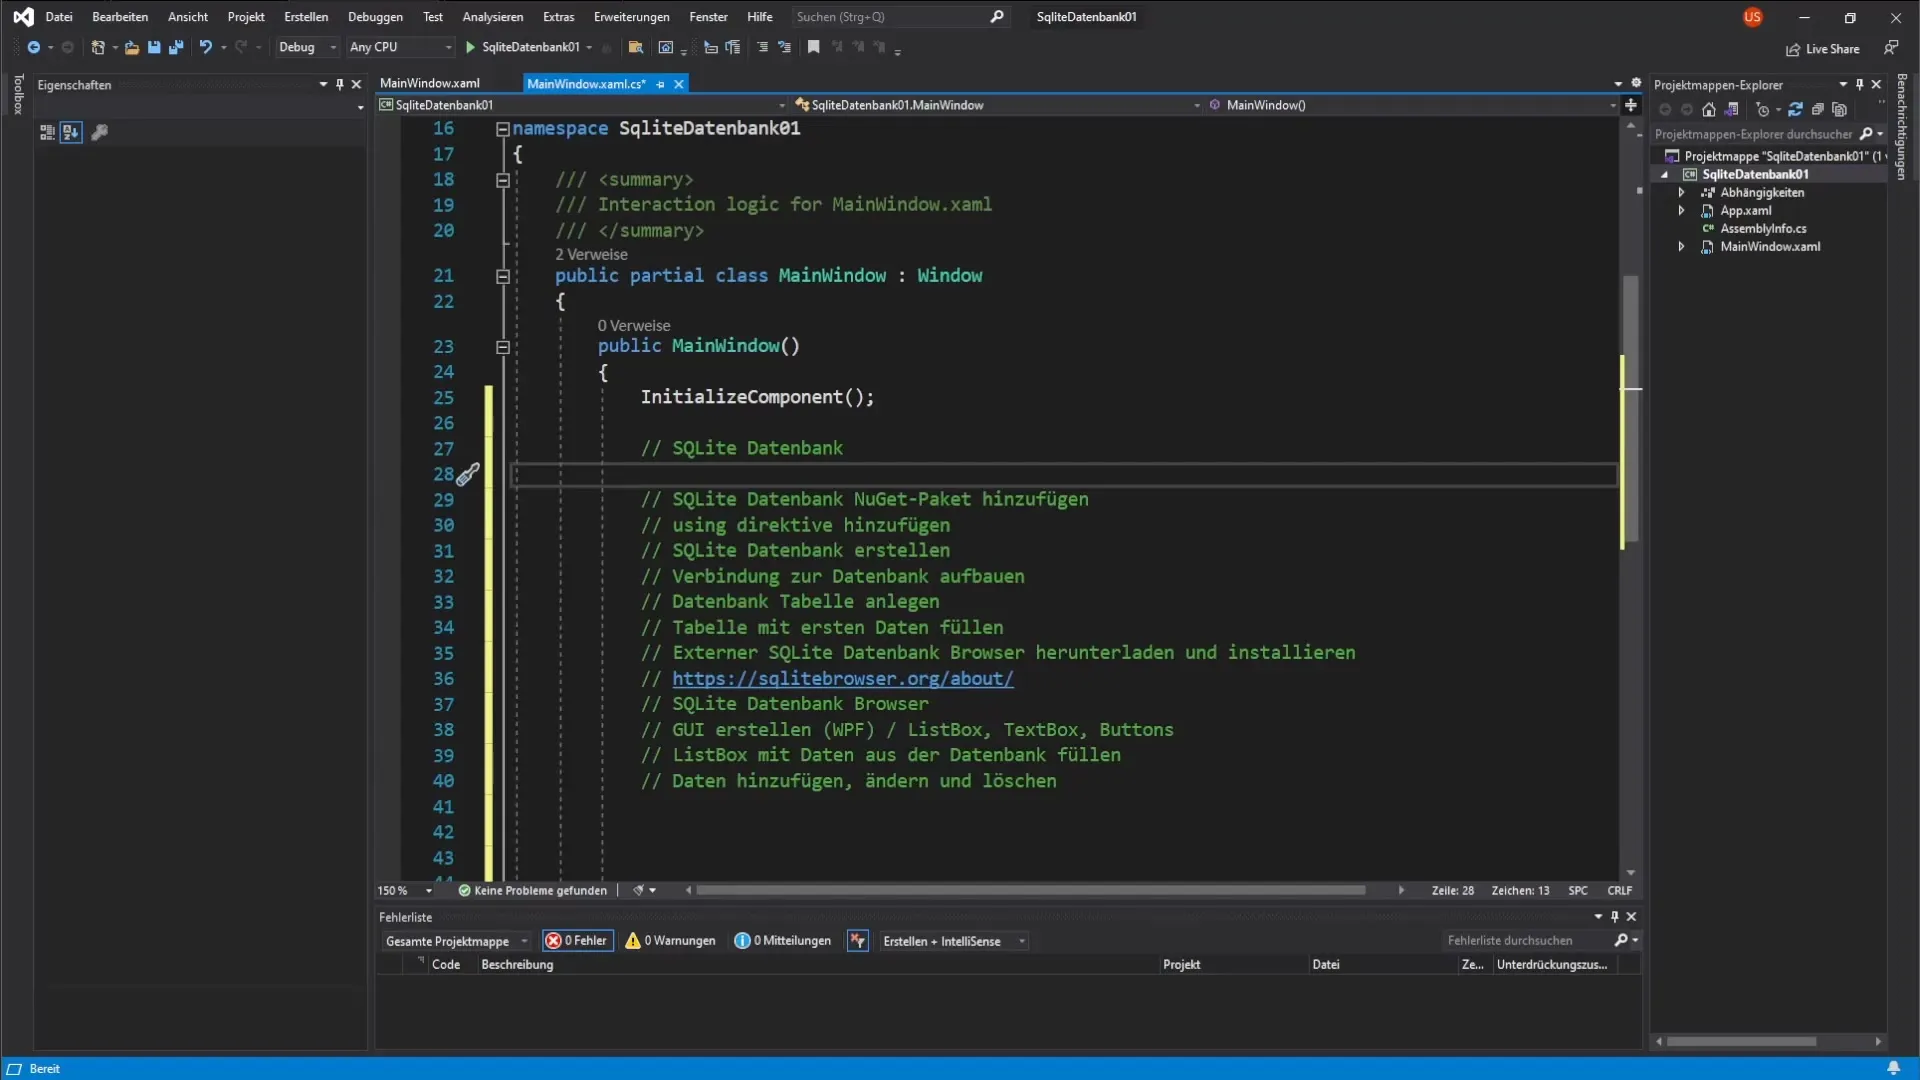The image size is (1920, 1080).
Task: Click the categorized view icon in Eigenschaften
Action: (x=47, y=132)
